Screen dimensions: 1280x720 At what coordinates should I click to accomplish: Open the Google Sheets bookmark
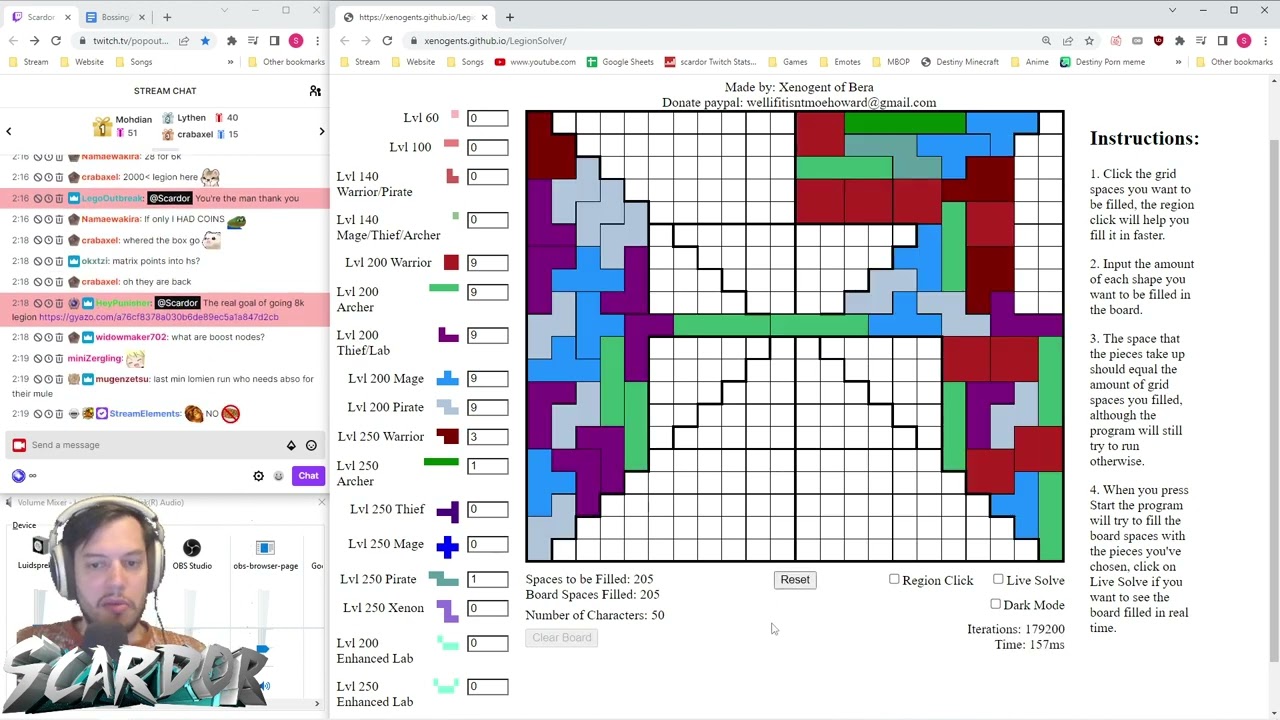coord(620,62)
